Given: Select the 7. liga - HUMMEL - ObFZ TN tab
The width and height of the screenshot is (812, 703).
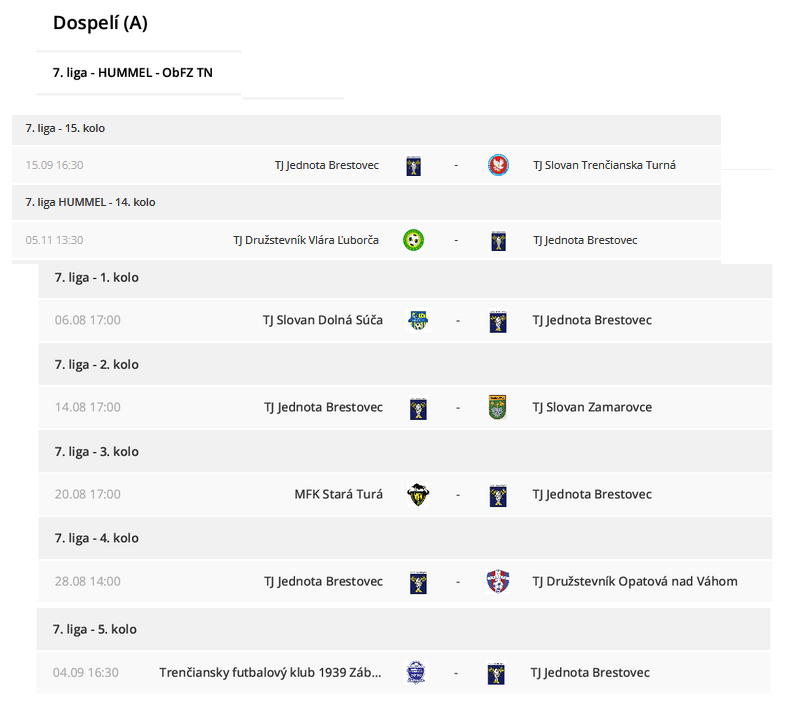Looking at the screenshot, I should point(133,72).
